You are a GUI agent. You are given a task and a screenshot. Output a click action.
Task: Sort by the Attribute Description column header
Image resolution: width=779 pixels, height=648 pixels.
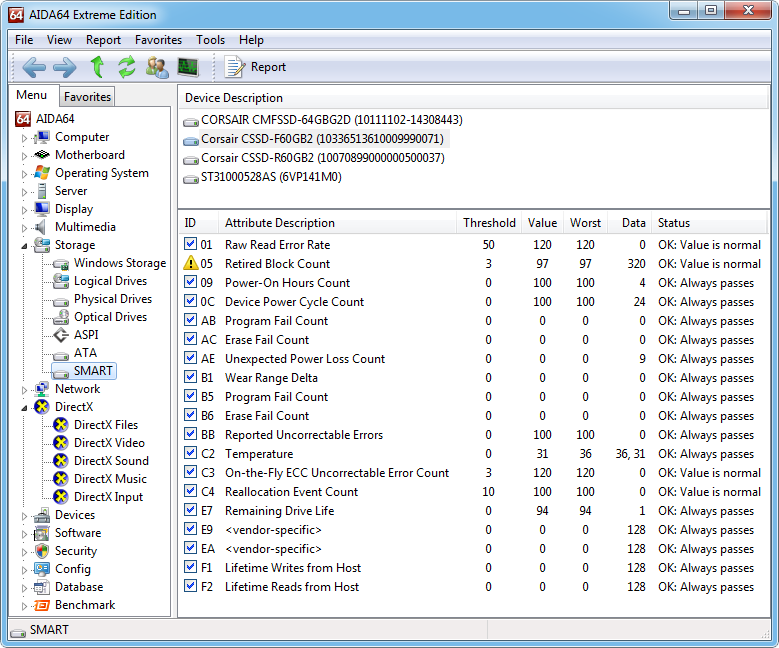(x=337, y=223)
